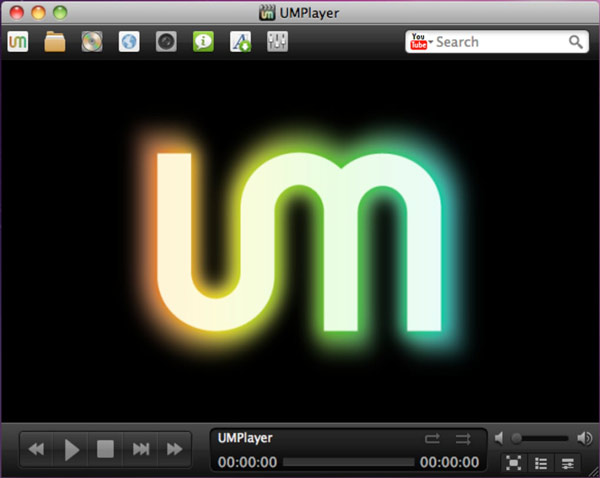Click the UM logo in the video area
The image size is (600, 478).
click(299, 242)
